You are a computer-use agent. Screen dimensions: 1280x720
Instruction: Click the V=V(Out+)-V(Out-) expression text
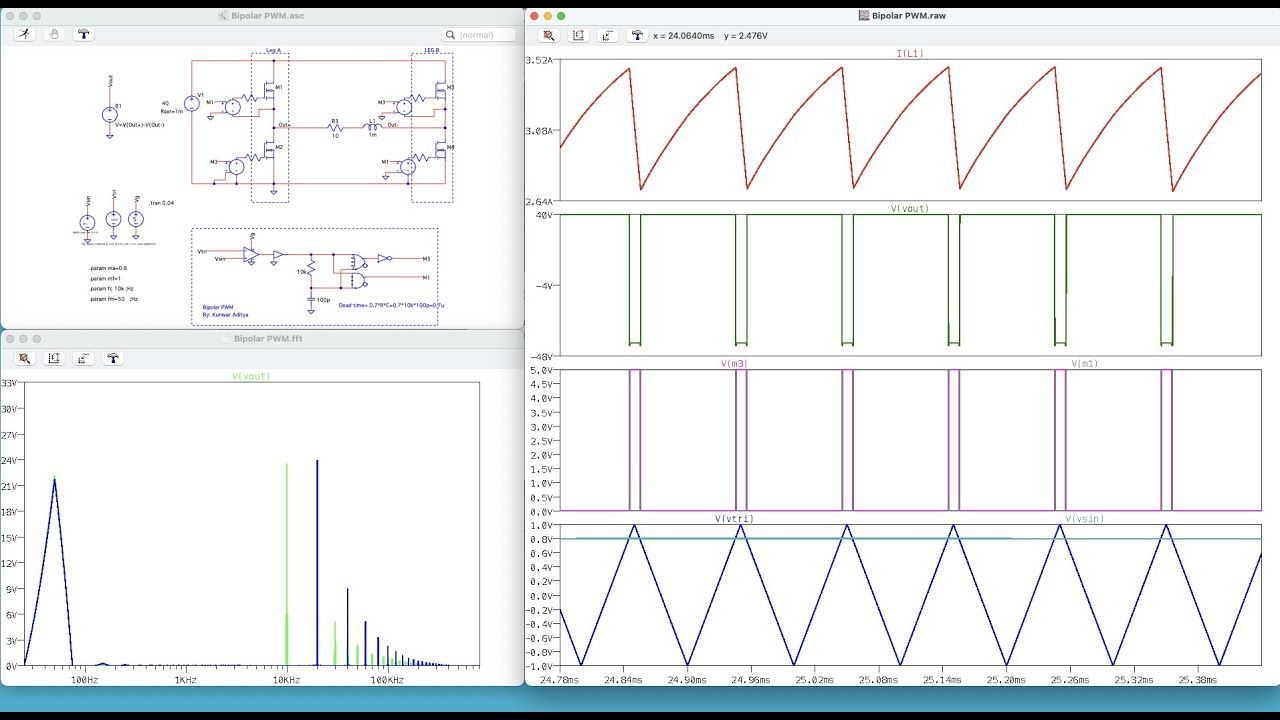(x=140, y=125)
